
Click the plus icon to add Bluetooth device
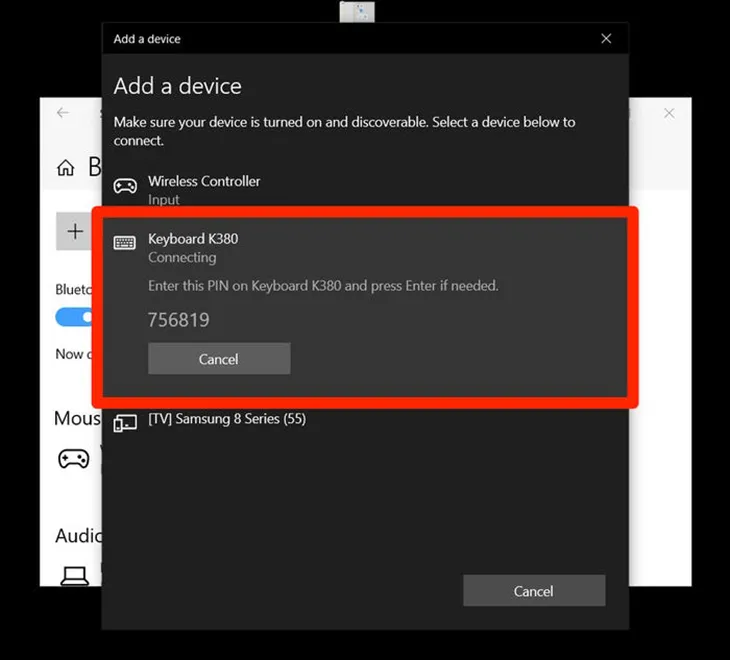pyautogui.click(x=75, y=232)
